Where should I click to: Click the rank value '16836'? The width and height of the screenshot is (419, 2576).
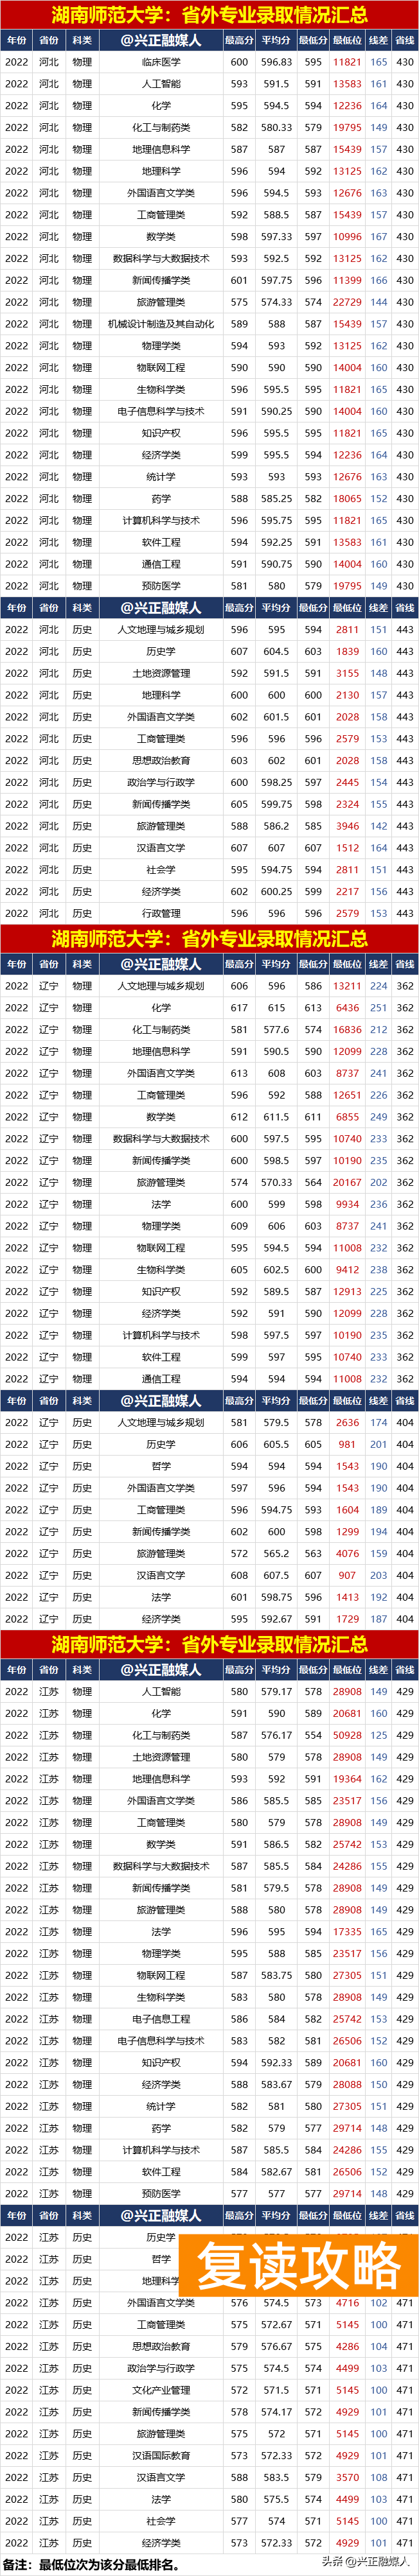tap(347, 1029)
